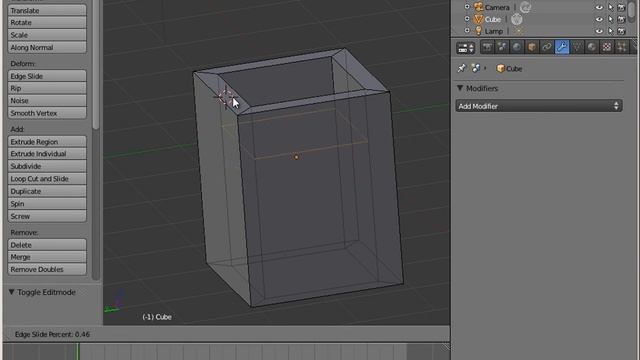
Task: Click the Rip button
Action: pos(47,88)
